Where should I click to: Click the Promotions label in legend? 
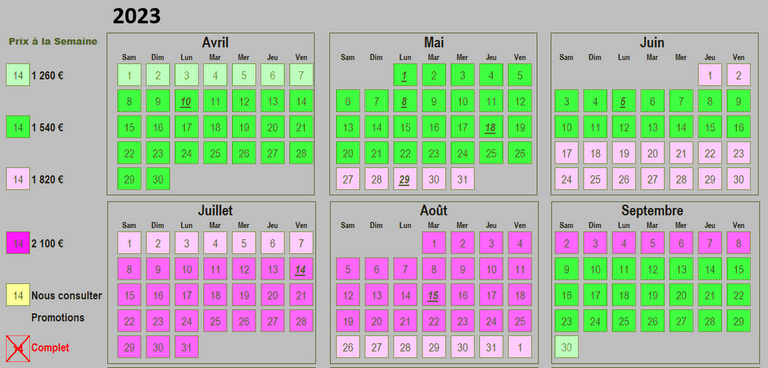[58, 318]
